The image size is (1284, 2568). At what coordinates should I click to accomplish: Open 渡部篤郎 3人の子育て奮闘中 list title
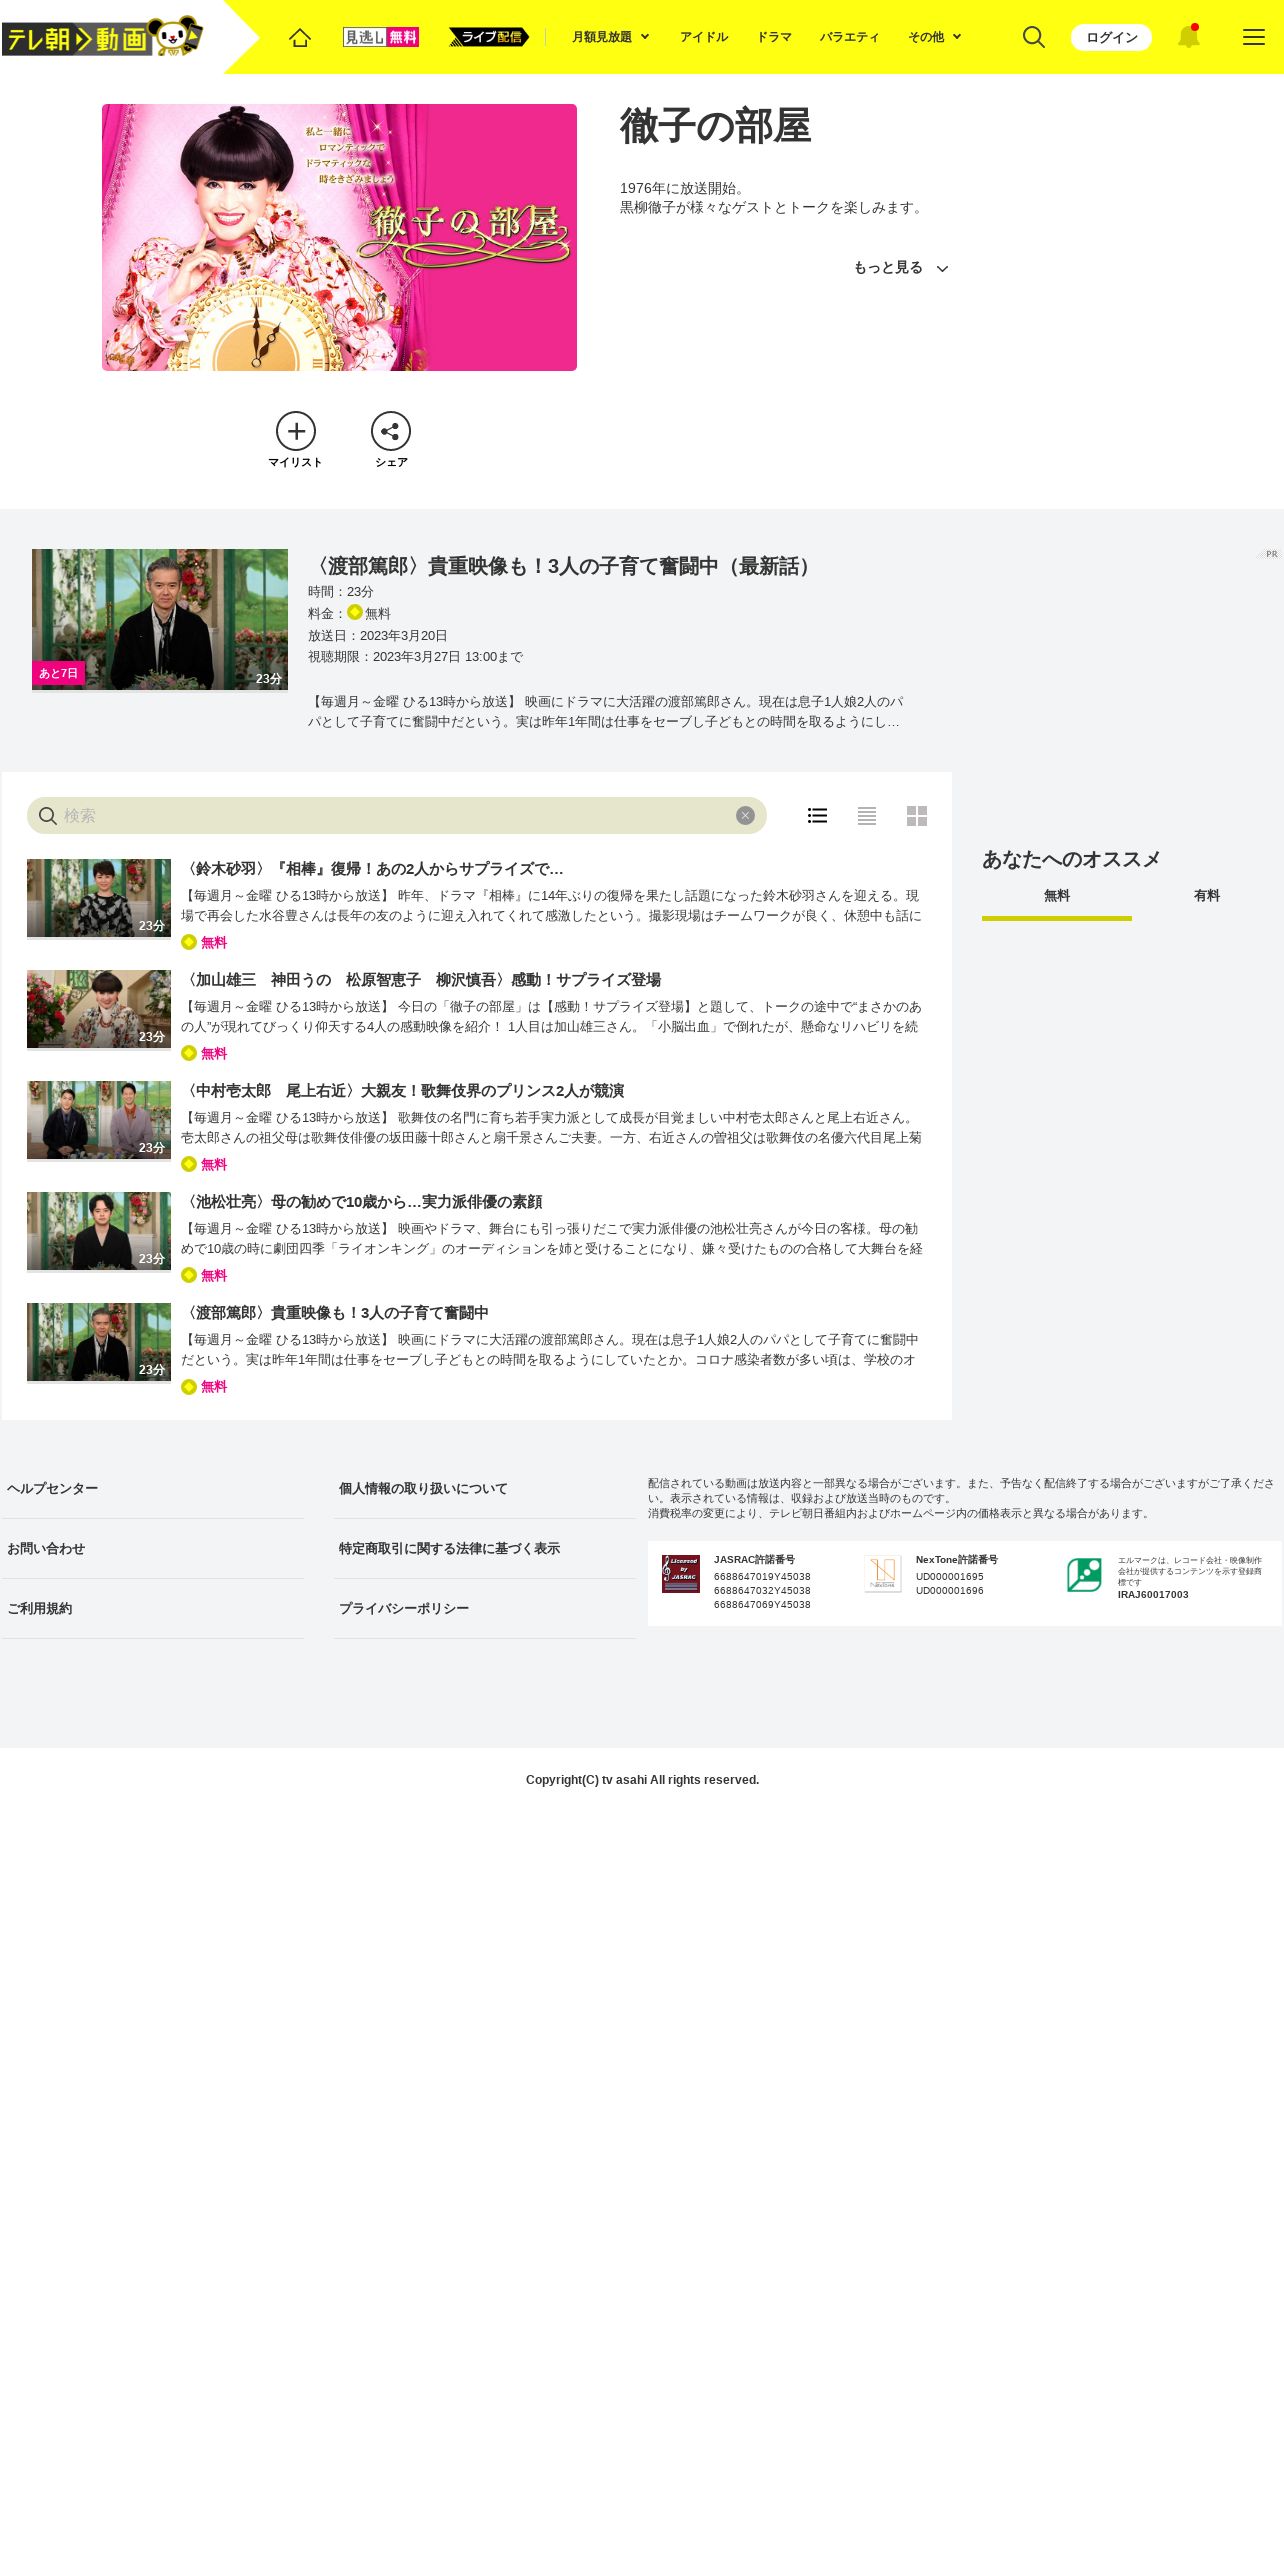tap(335, 1313)
